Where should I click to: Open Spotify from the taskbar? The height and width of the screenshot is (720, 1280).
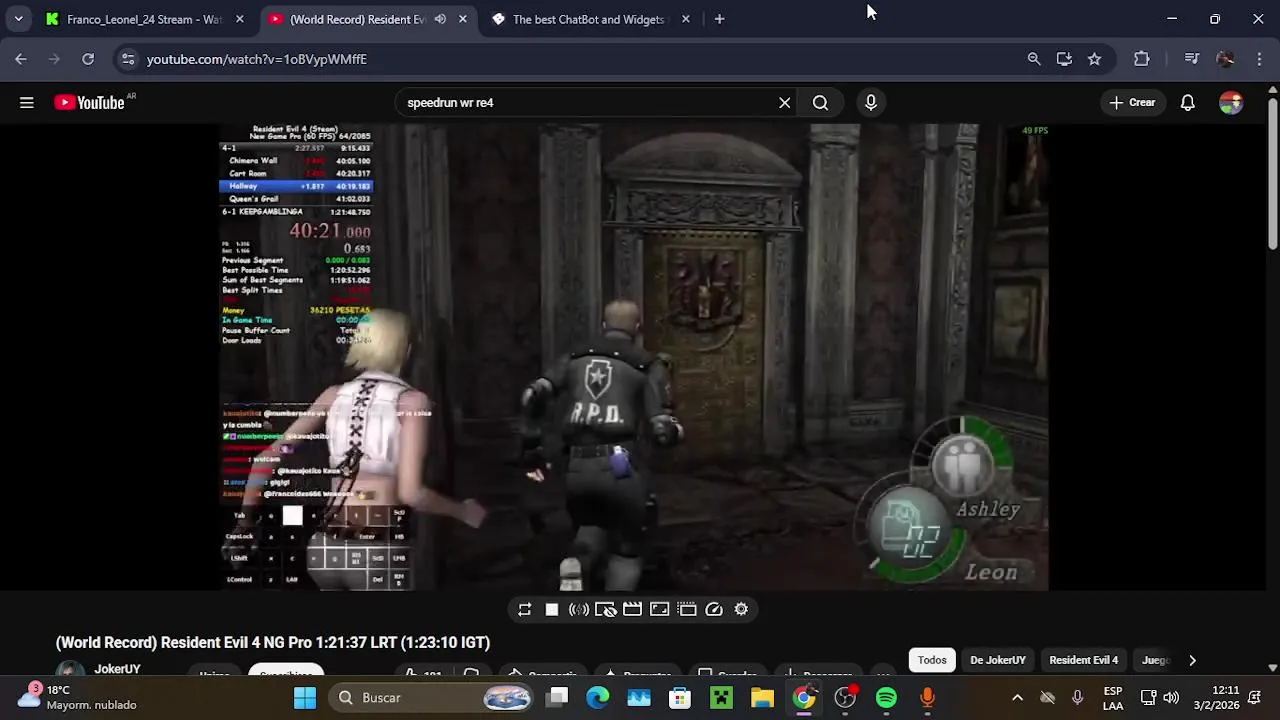pos(886,697)
